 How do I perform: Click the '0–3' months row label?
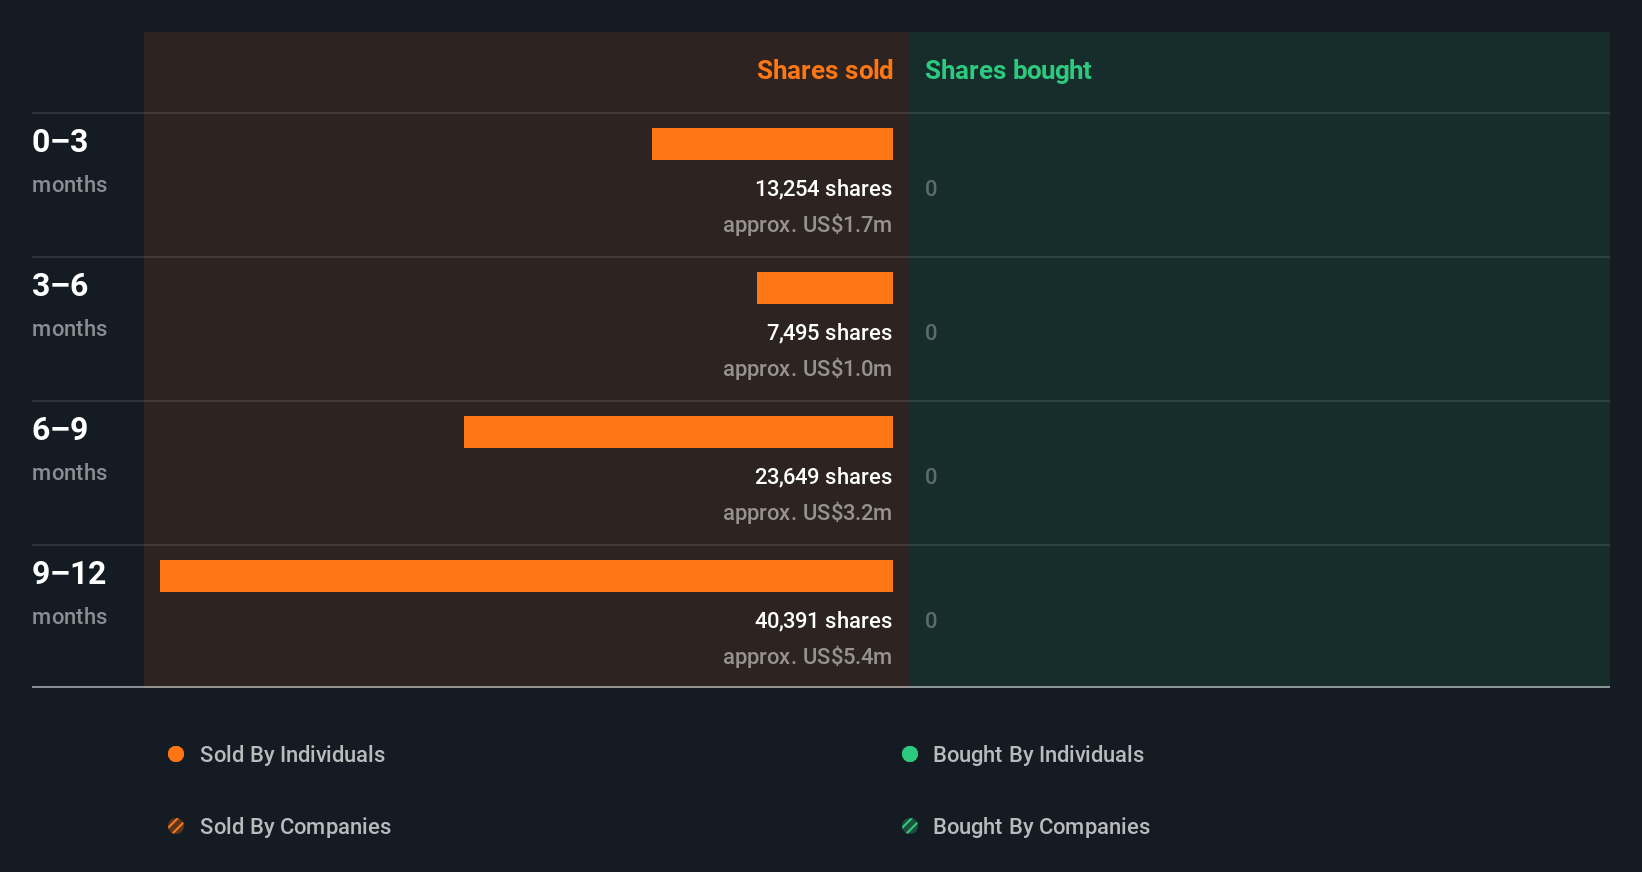pos(60,141)
